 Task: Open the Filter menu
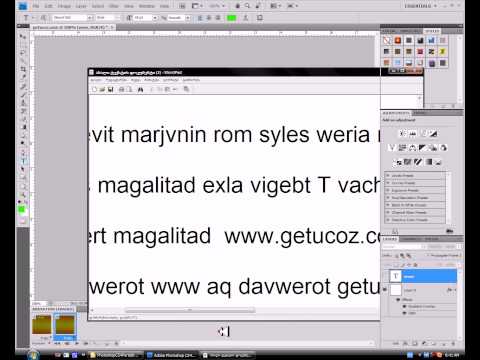pyautogui.click(x=114, y=6)
